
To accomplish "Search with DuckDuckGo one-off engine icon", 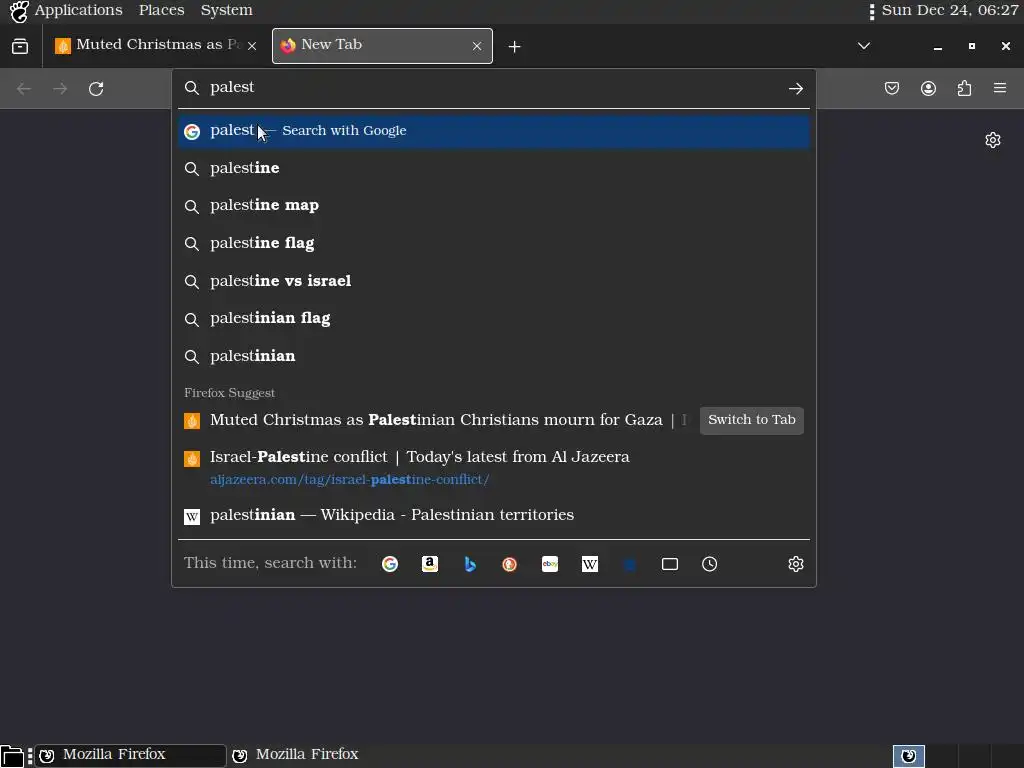I will [x=509, y=564].
